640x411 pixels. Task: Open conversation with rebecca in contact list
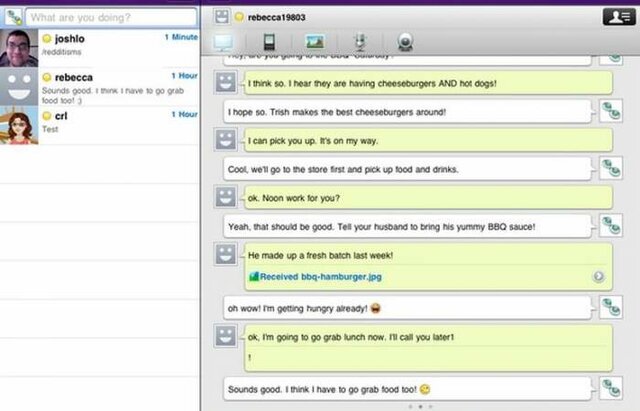click(100, 87)
